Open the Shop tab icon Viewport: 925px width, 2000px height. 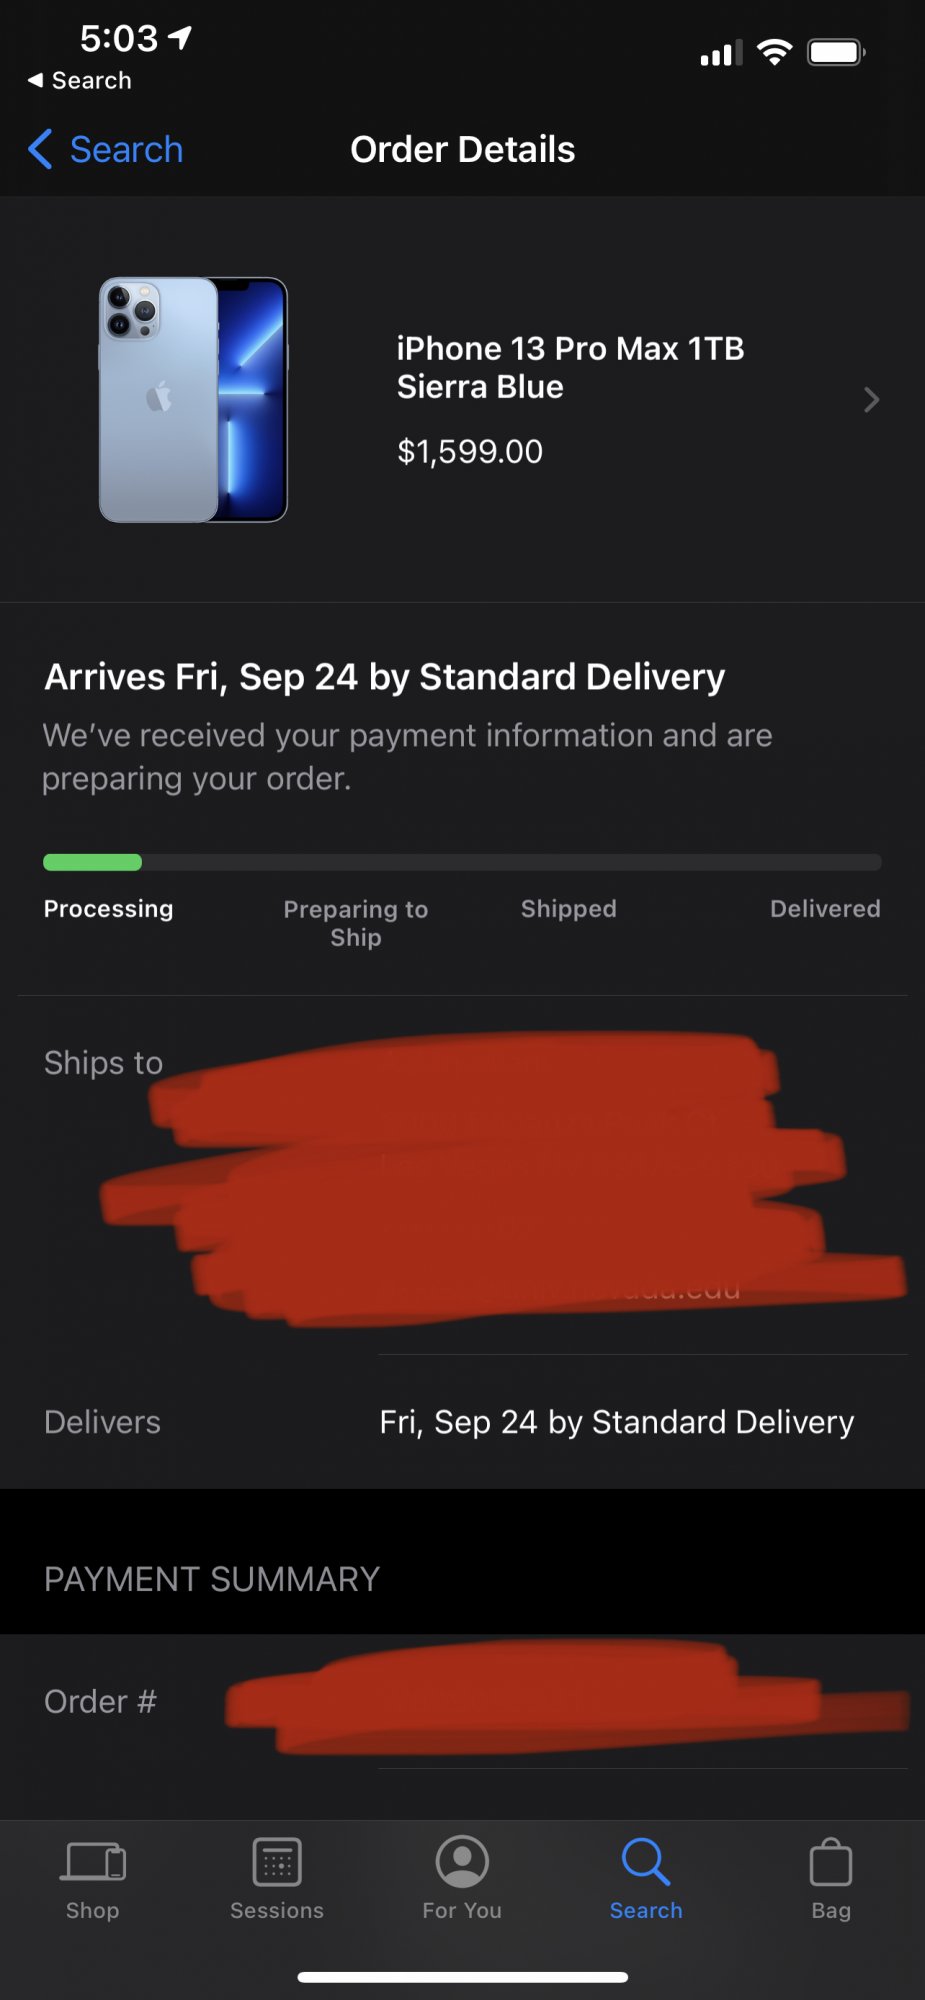(94, 1861)
